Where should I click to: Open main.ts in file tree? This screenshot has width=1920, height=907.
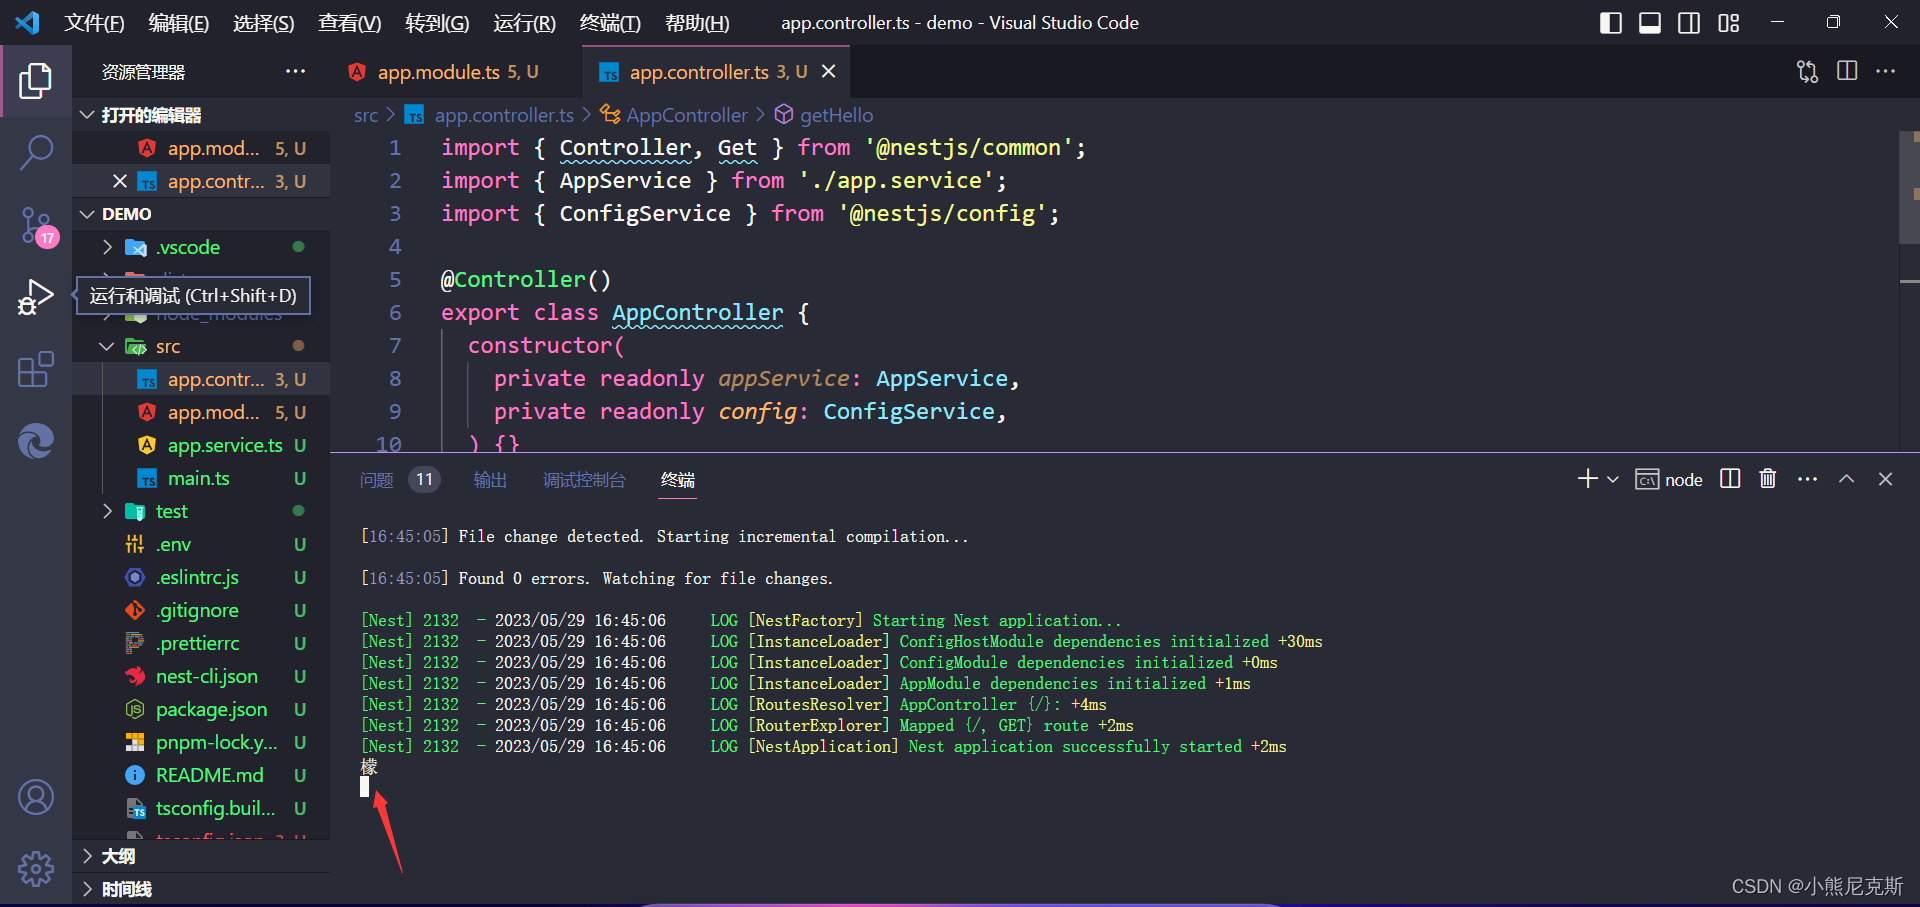pos(201,478)
